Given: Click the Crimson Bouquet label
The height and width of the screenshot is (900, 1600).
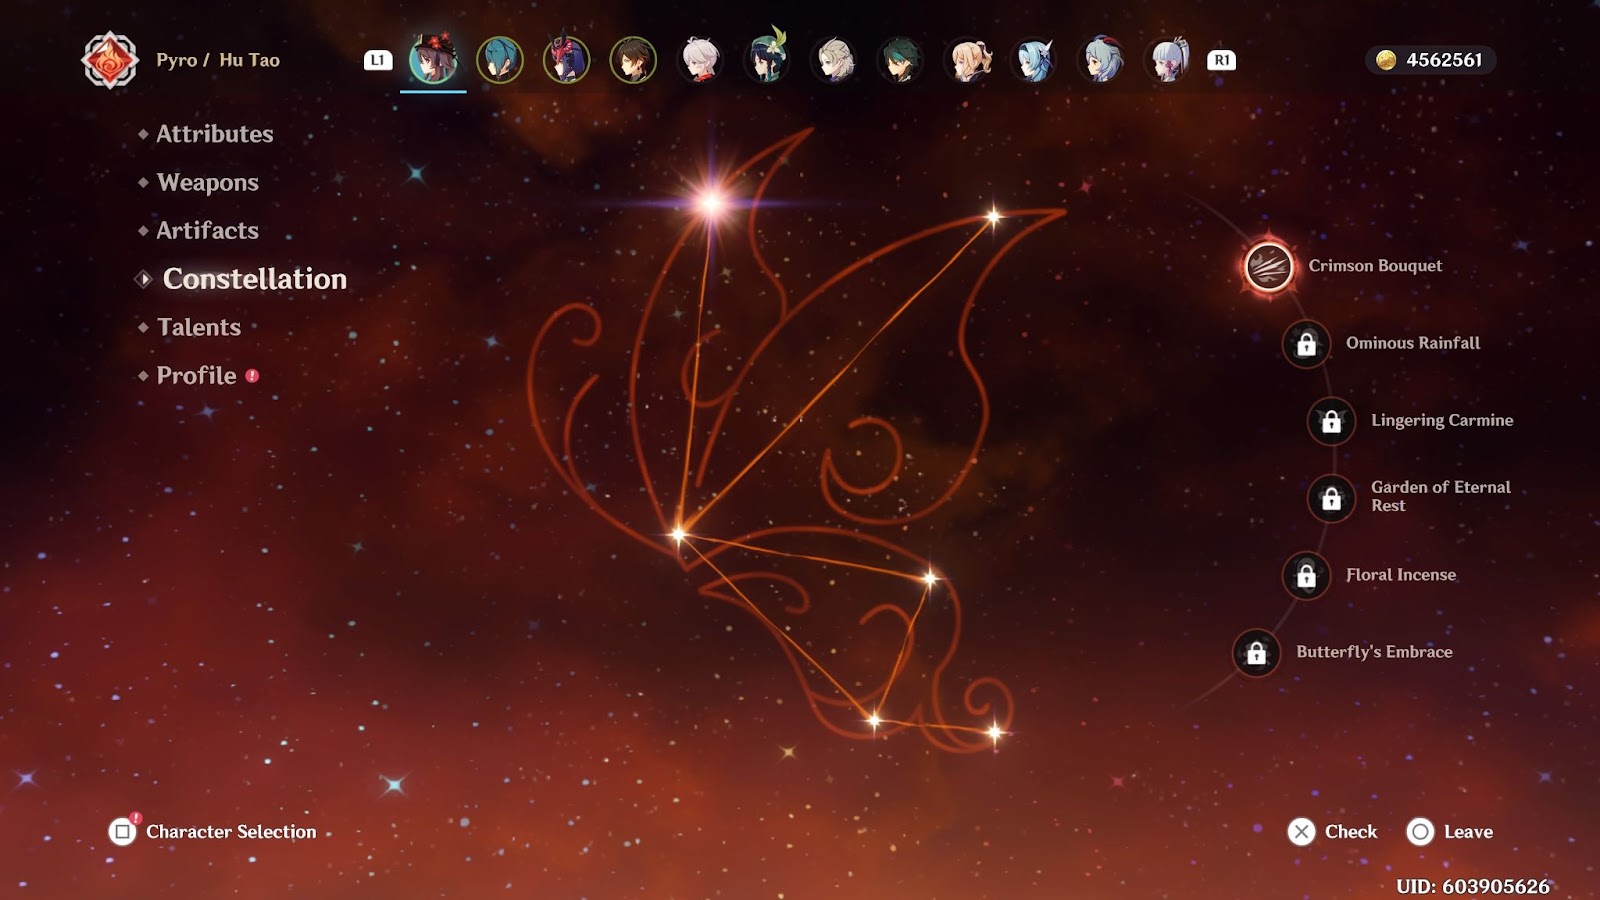Looking at the screenshot, I should [1375, 265].
